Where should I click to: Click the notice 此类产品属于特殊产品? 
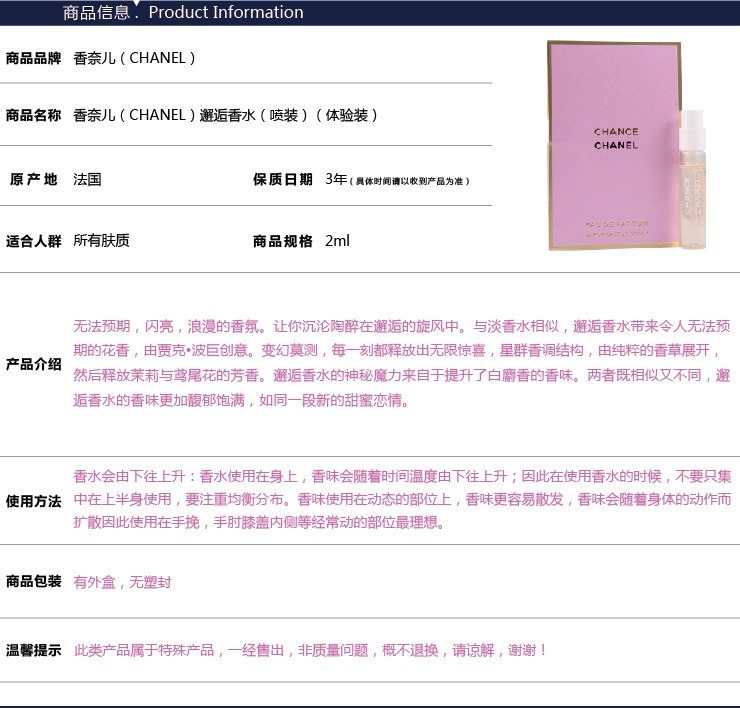tap(311, 650)
